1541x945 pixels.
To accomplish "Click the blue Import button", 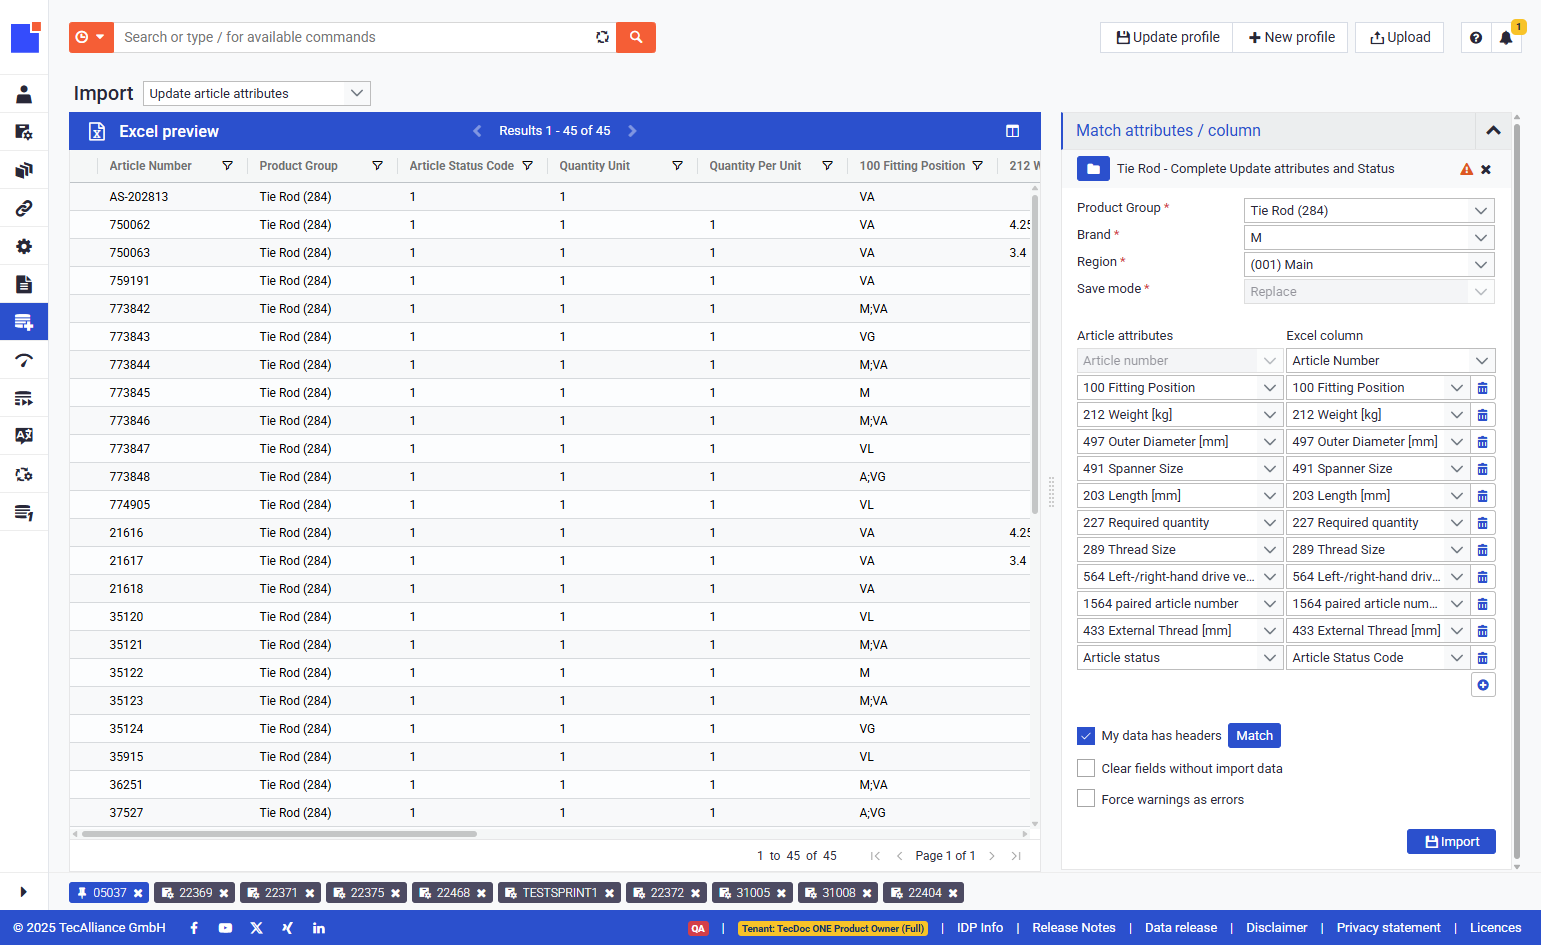I will coord(1451,842).
